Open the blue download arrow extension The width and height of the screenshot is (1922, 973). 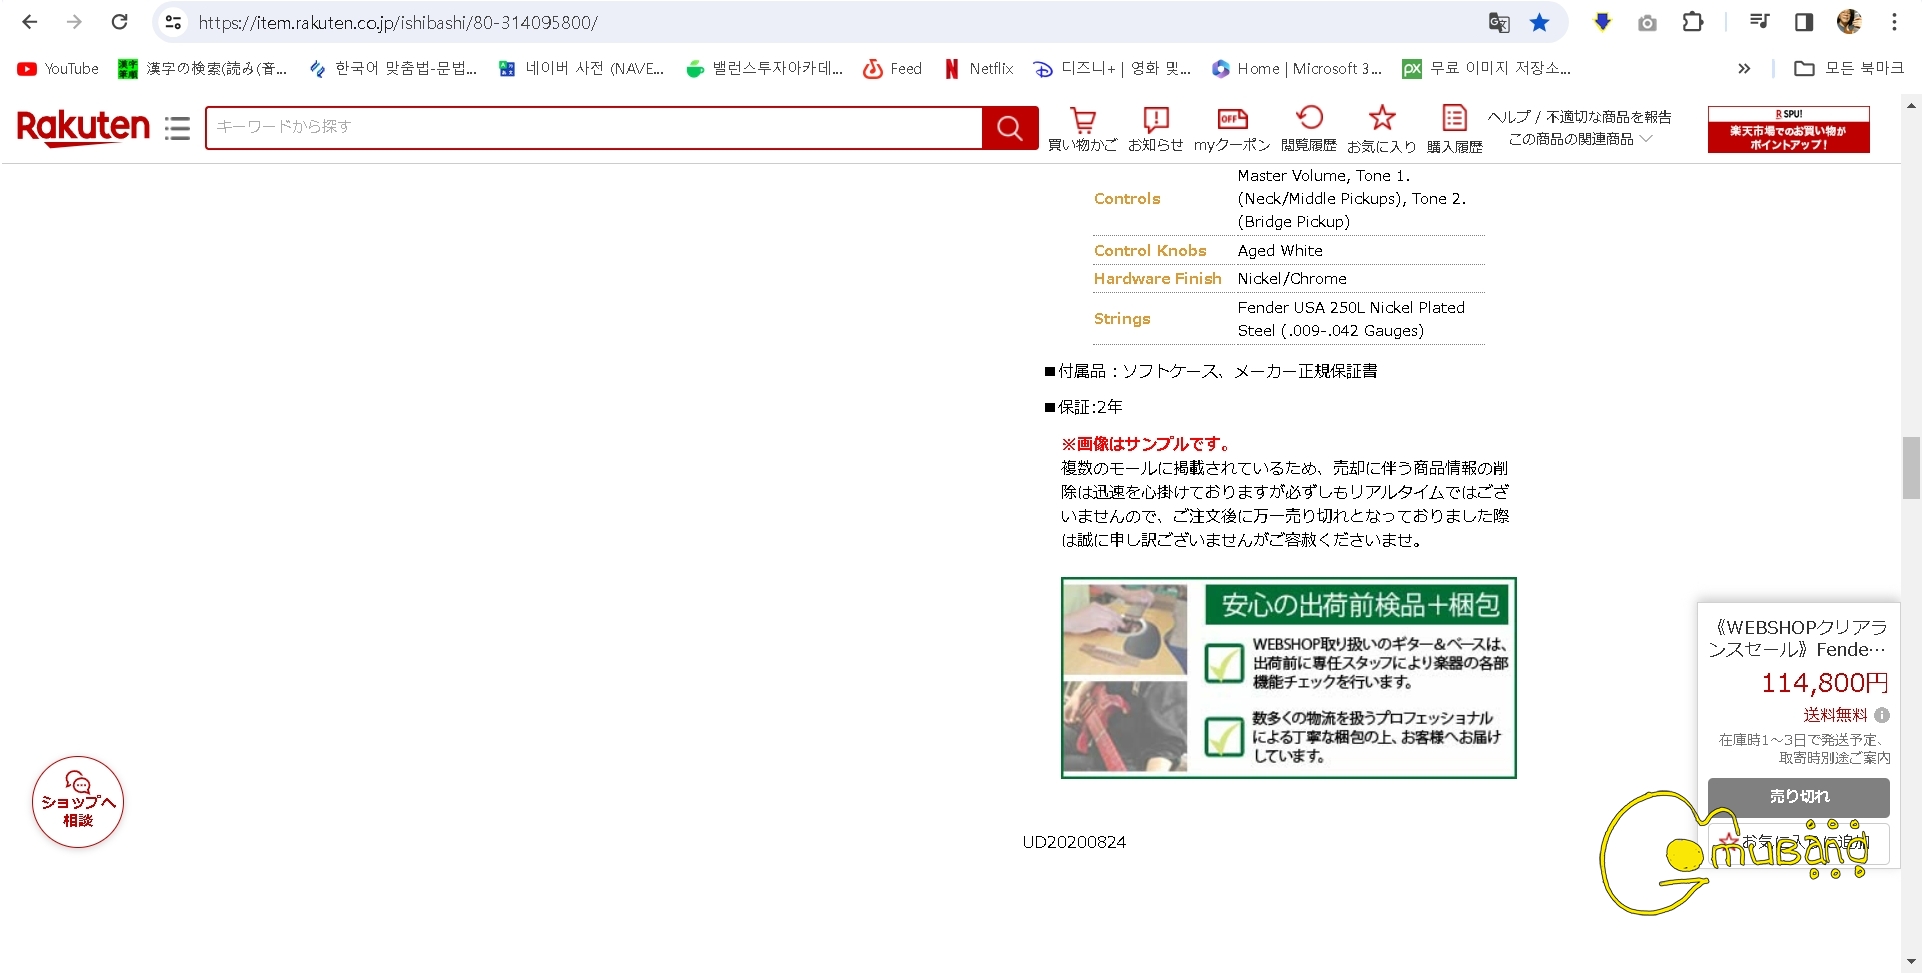(x=1602, y=22)
